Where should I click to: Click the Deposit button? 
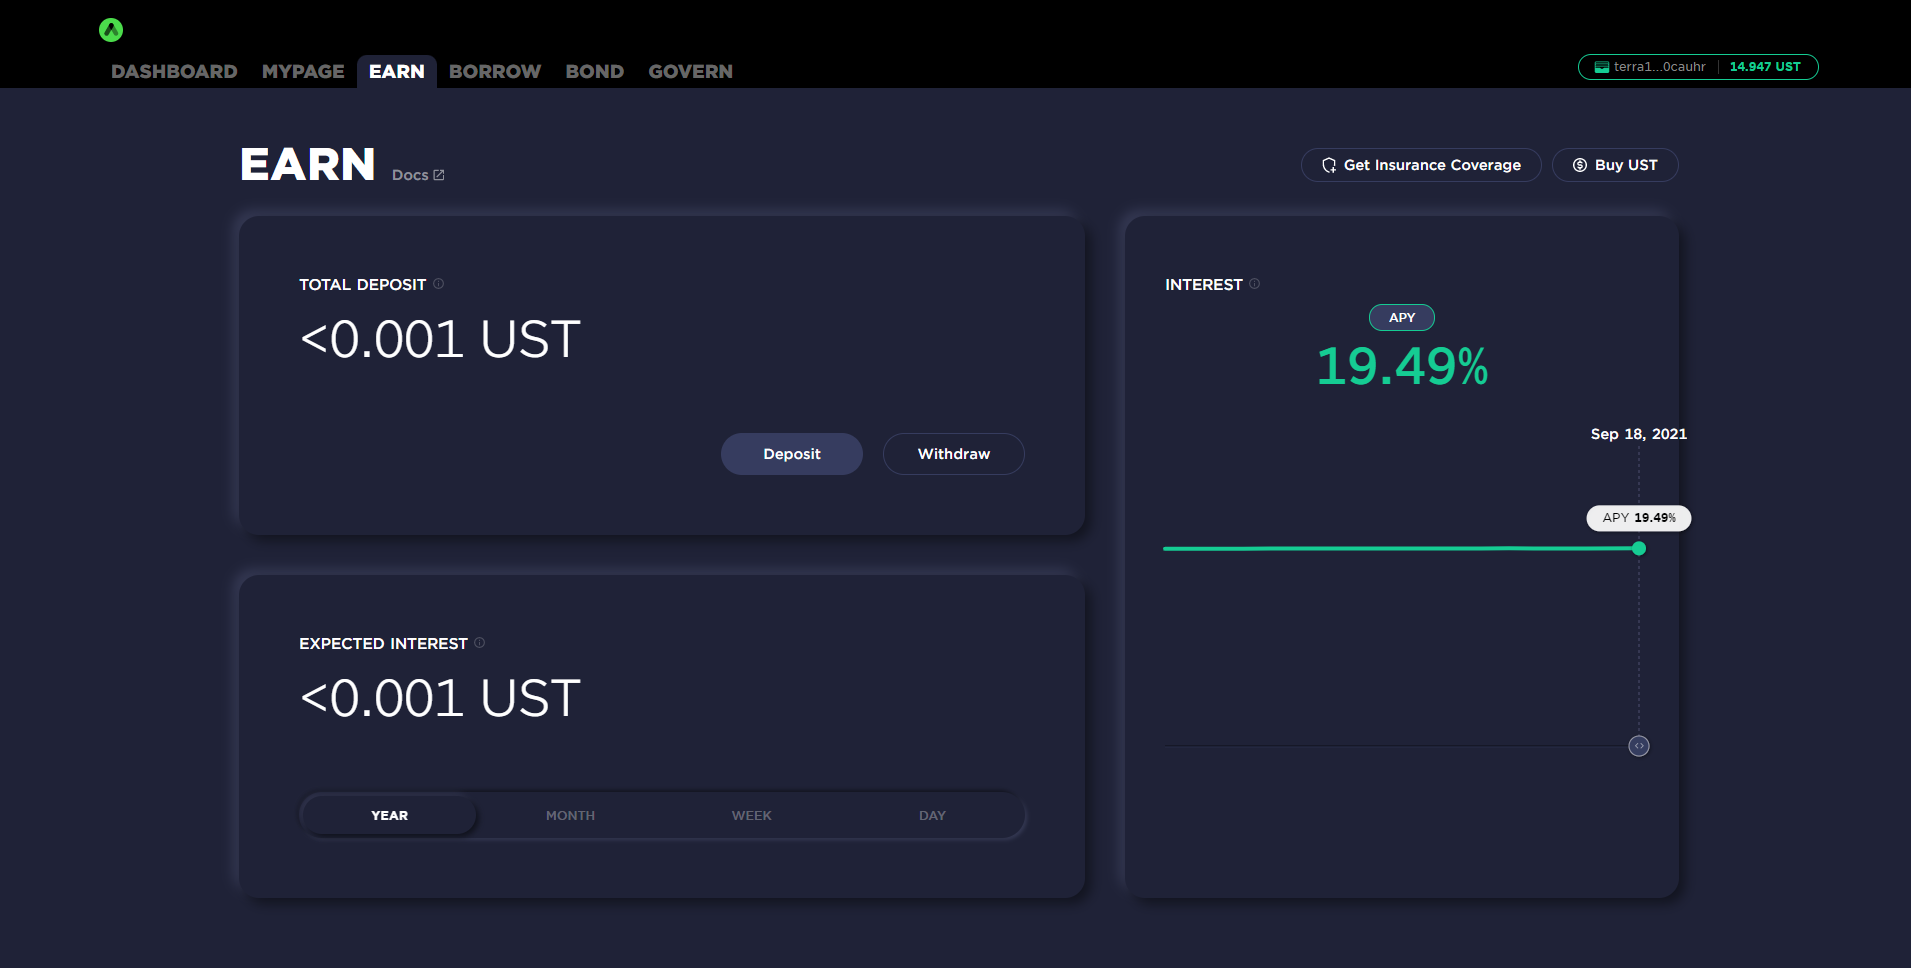tap(791, 454)
